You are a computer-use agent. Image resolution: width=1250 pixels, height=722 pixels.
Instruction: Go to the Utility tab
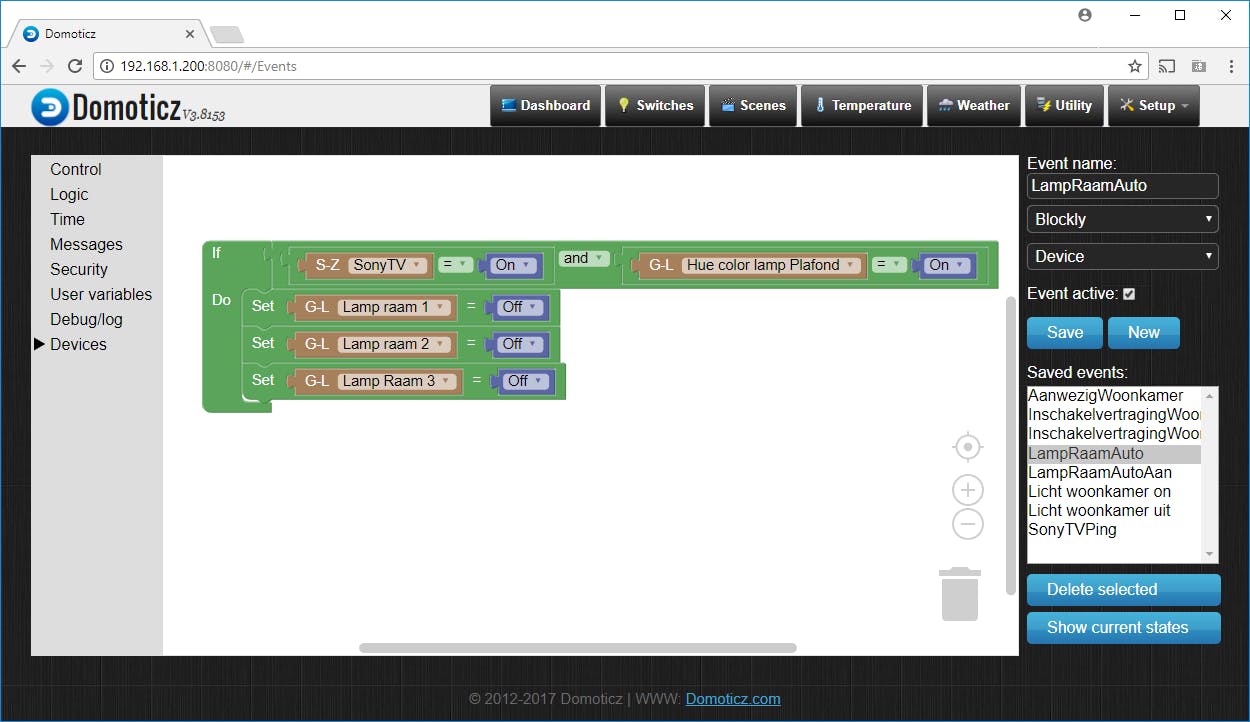[1064, 105]
